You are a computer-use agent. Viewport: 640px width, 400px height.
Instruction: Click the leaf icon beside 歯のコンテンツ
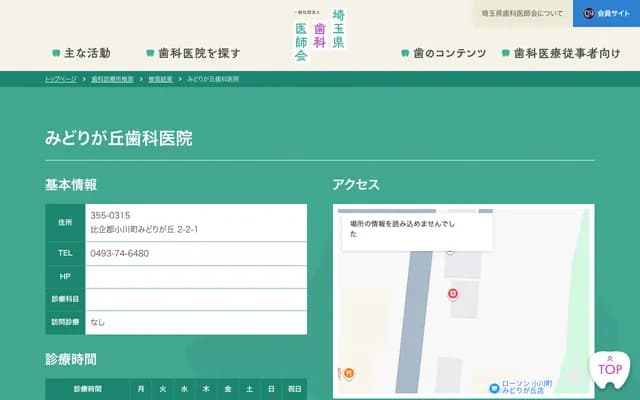point(404,53)
